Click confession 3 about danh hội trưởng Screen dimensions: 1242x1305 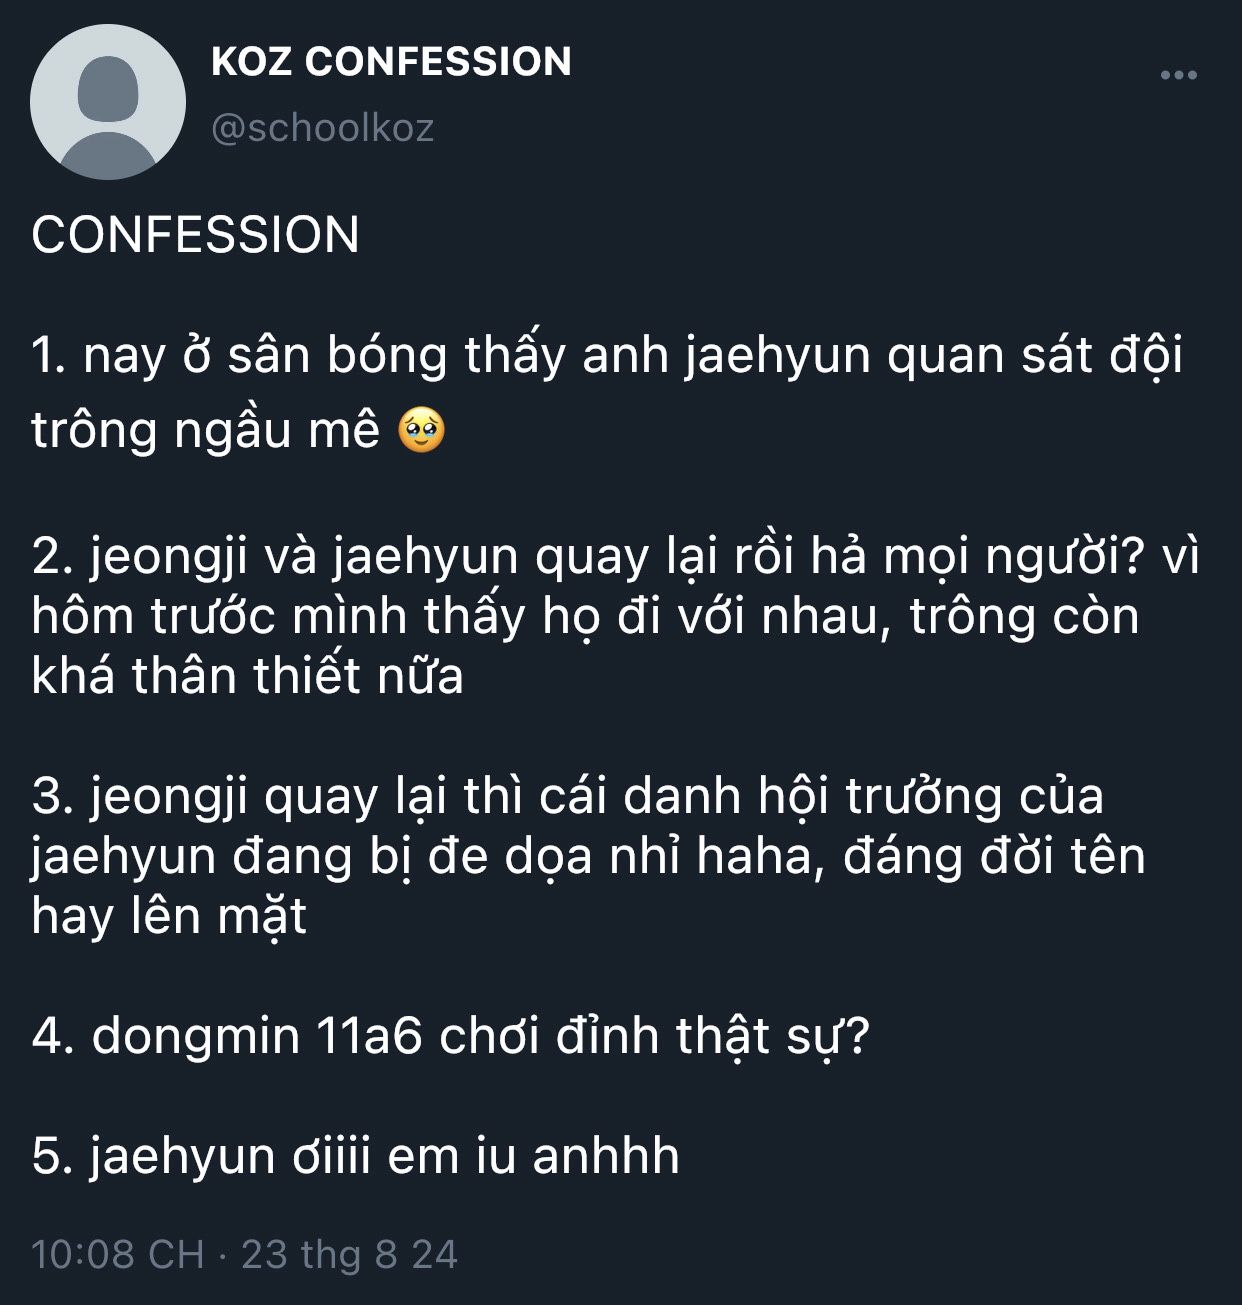pyautogui.click(x=588, y=856)
